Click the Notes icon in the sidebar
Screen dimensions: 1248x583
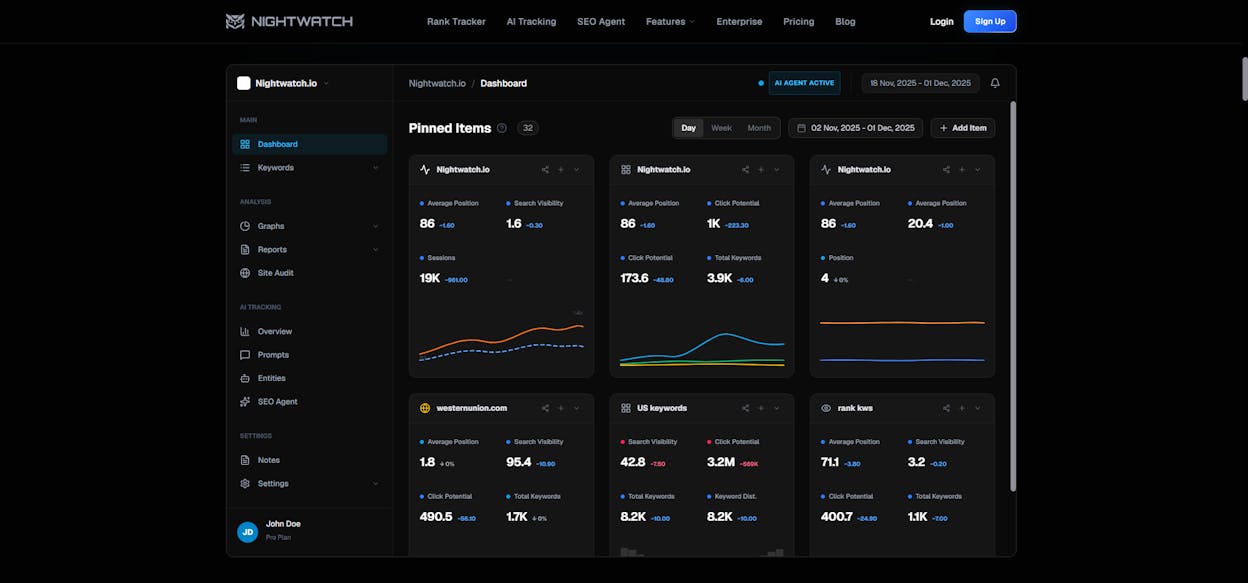(245, 460)
